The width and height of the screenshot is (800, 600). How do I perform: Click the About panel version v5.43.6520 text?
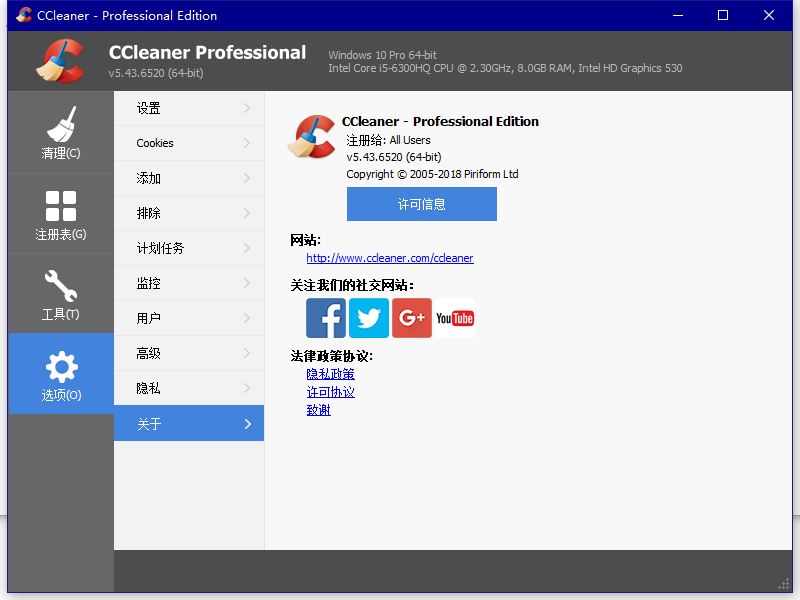click(x=394, y=157)
